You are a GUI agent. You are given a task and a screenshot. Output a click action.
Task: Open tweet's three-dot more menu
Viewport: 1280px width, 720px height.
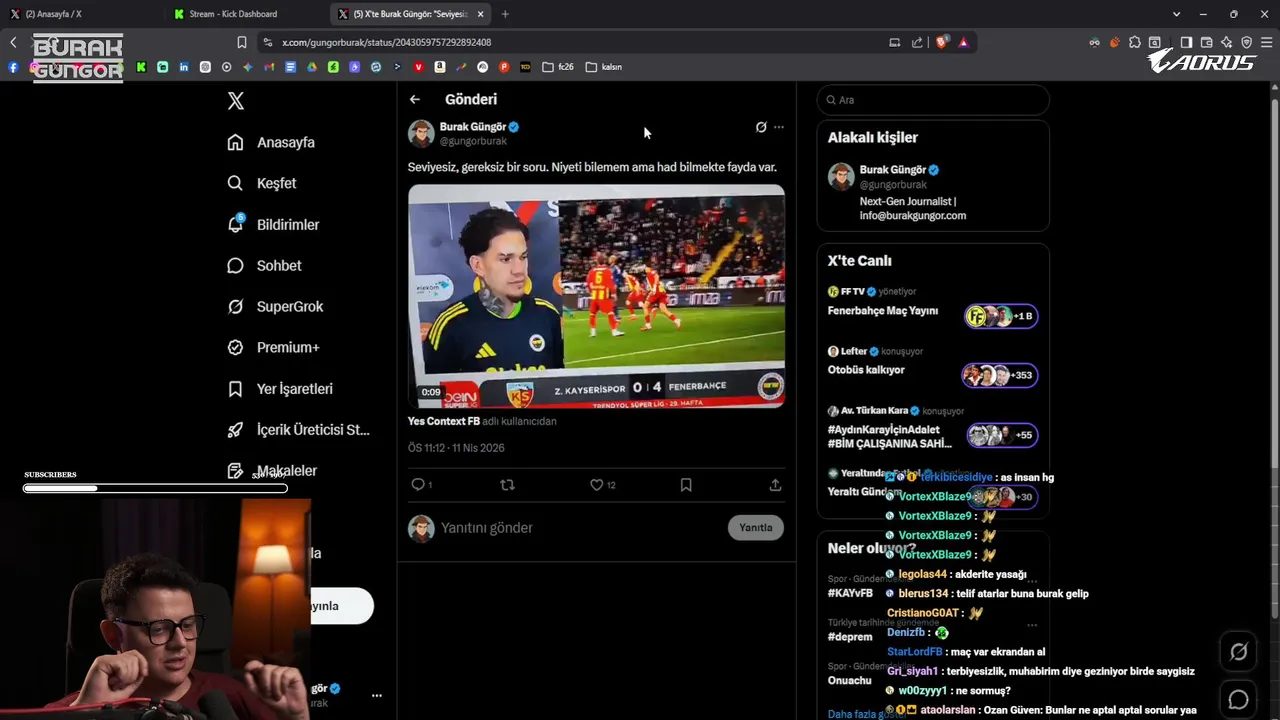click(x=779, y=127)
